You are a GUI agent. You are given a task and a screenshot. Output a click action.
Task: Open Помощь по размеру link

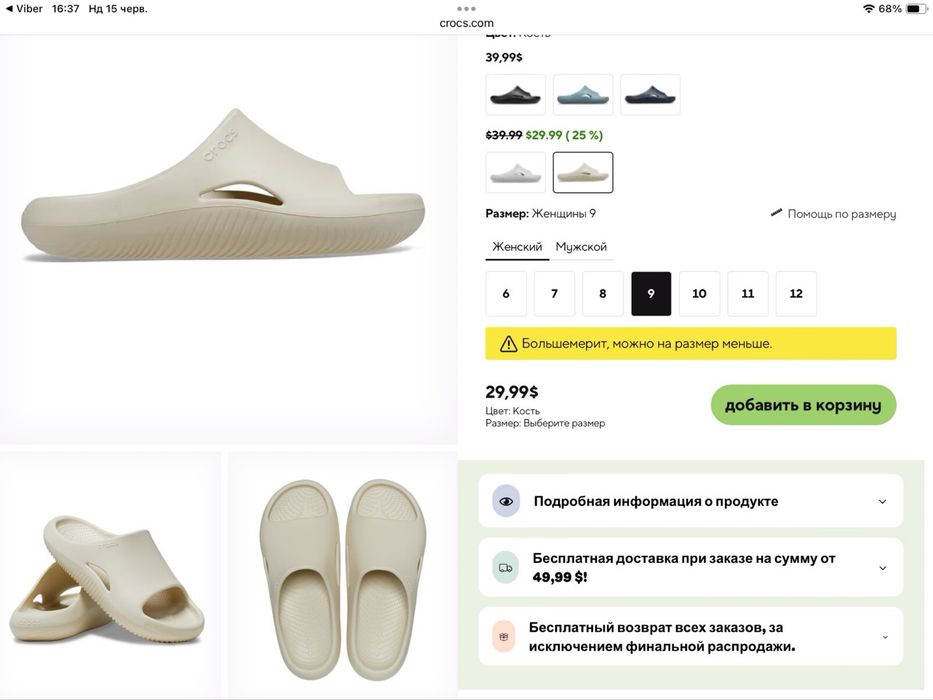(841, 214)
